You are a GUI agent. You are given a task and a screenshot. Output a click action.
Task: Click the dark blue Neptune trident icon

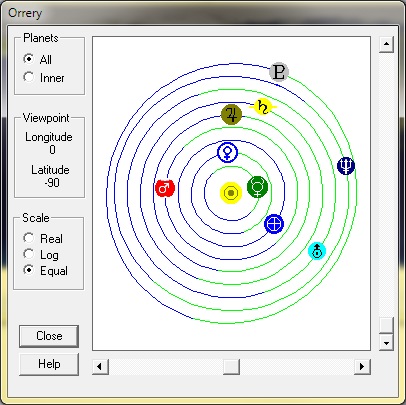pyautogui.click(x=346, y=166)
